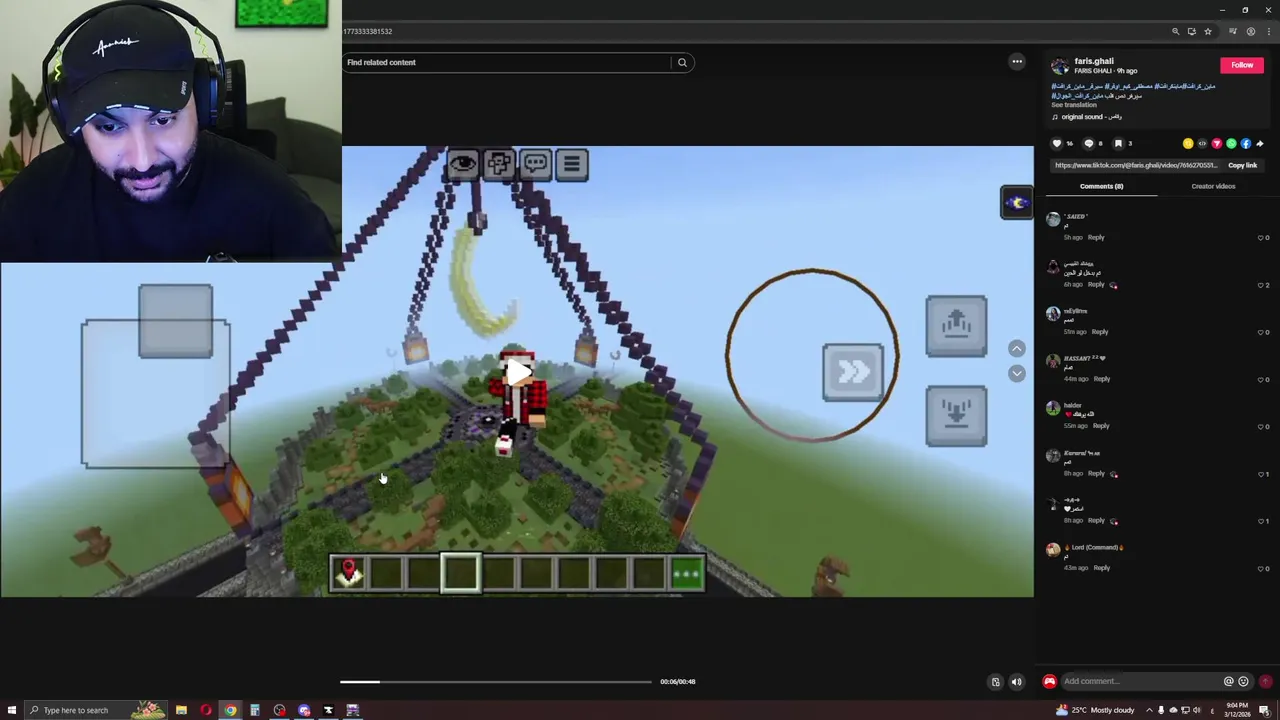Bookmark page with the browser star icon
The height and width of the screenshot is (720, 1280).
pyautogui.click(x=1207, y=31)
